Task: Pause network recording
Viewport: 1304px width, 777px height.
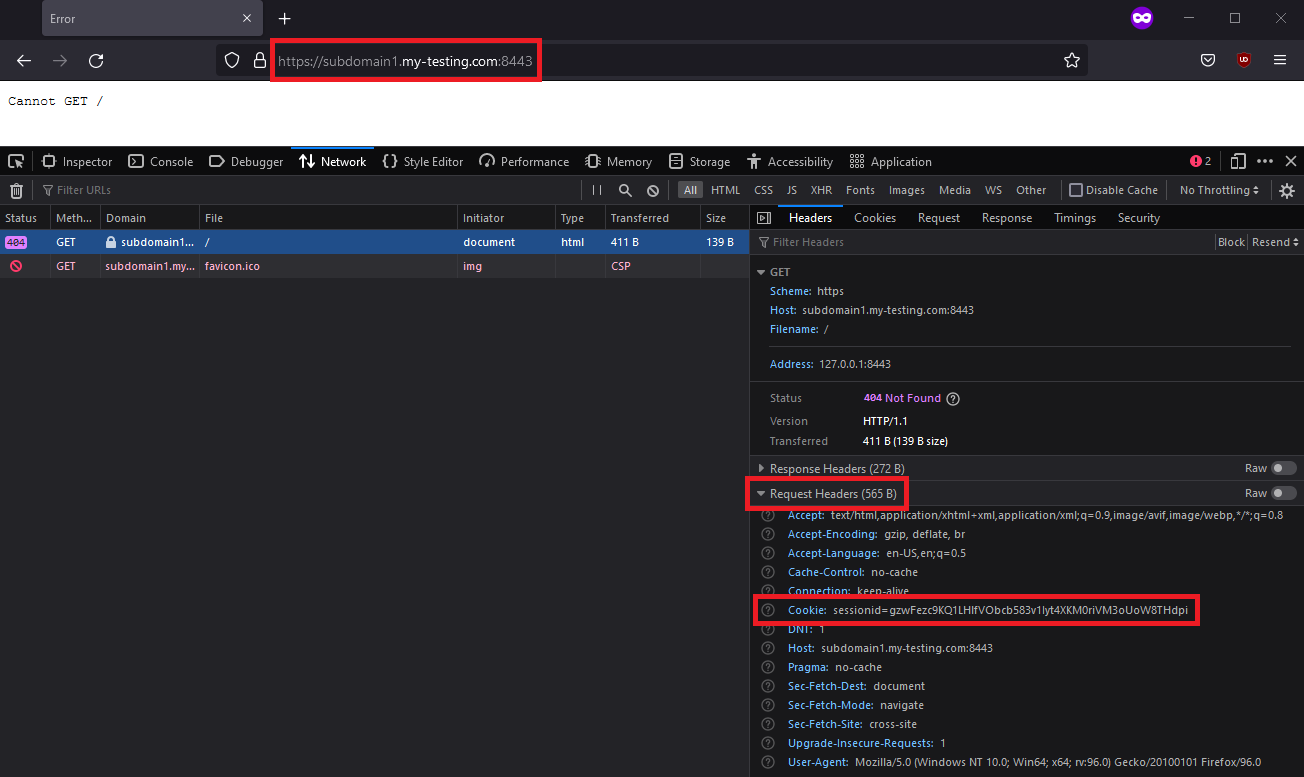Action: [x=597, y=190]
